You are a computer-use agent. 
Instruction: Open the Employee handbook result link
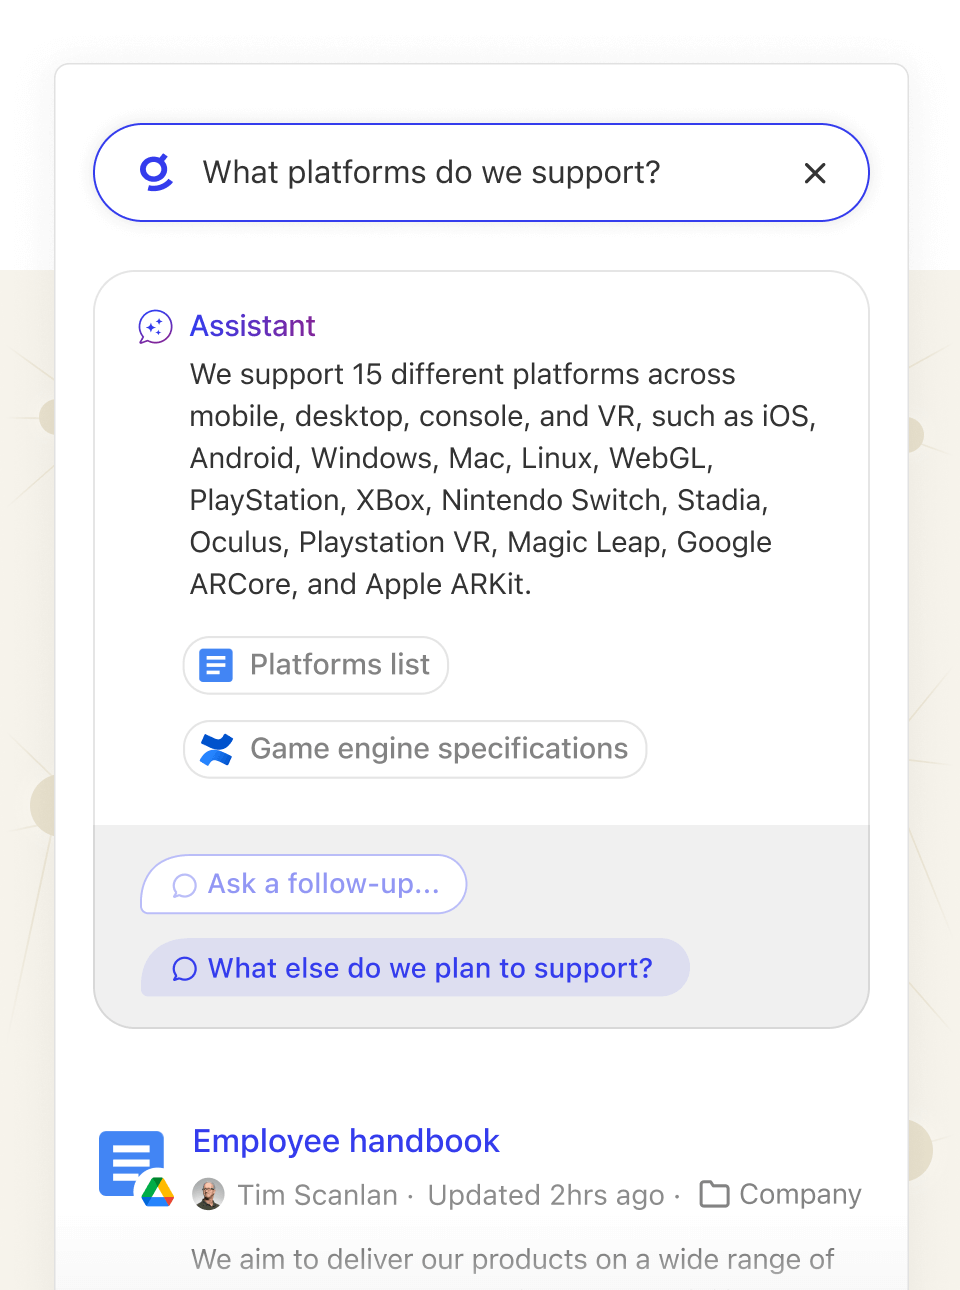point(346,1141)
